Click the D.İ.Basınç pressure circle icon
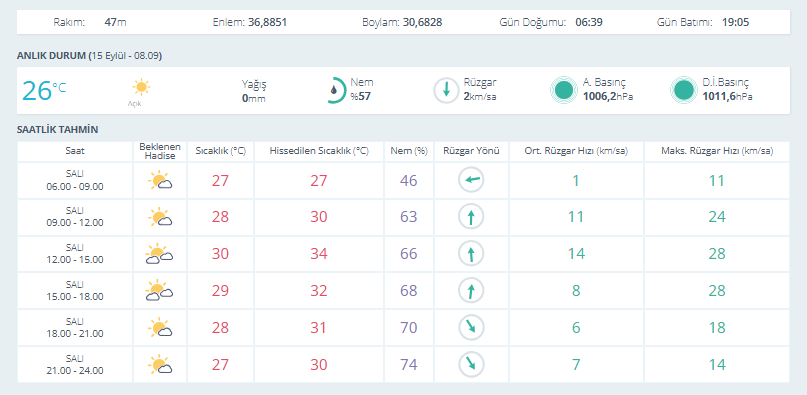The width and height of the screenshot is (807, 395). click(x=684, y=90)
